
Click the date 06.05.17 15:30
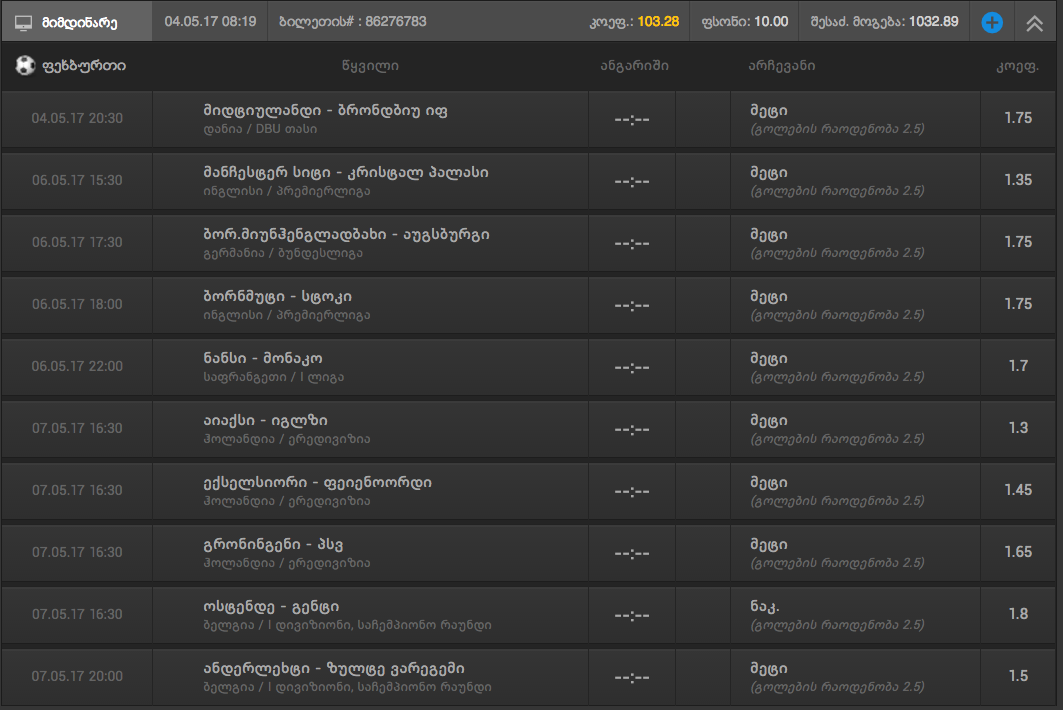(x=77, y=180)
